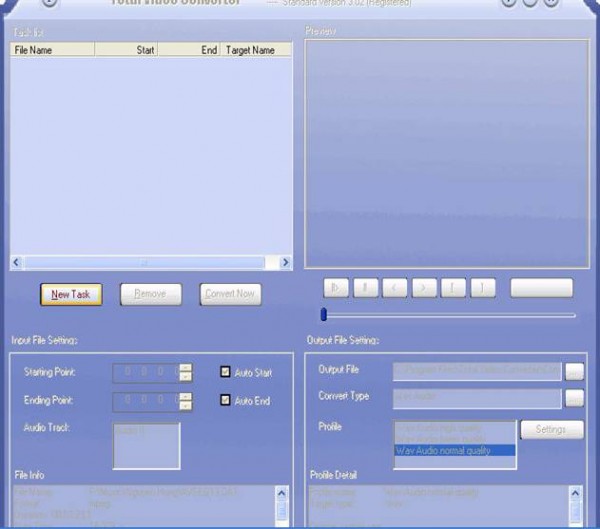Click the Convert Type field
The height and width of the screenshot is (529, 600).
point(477,399)
